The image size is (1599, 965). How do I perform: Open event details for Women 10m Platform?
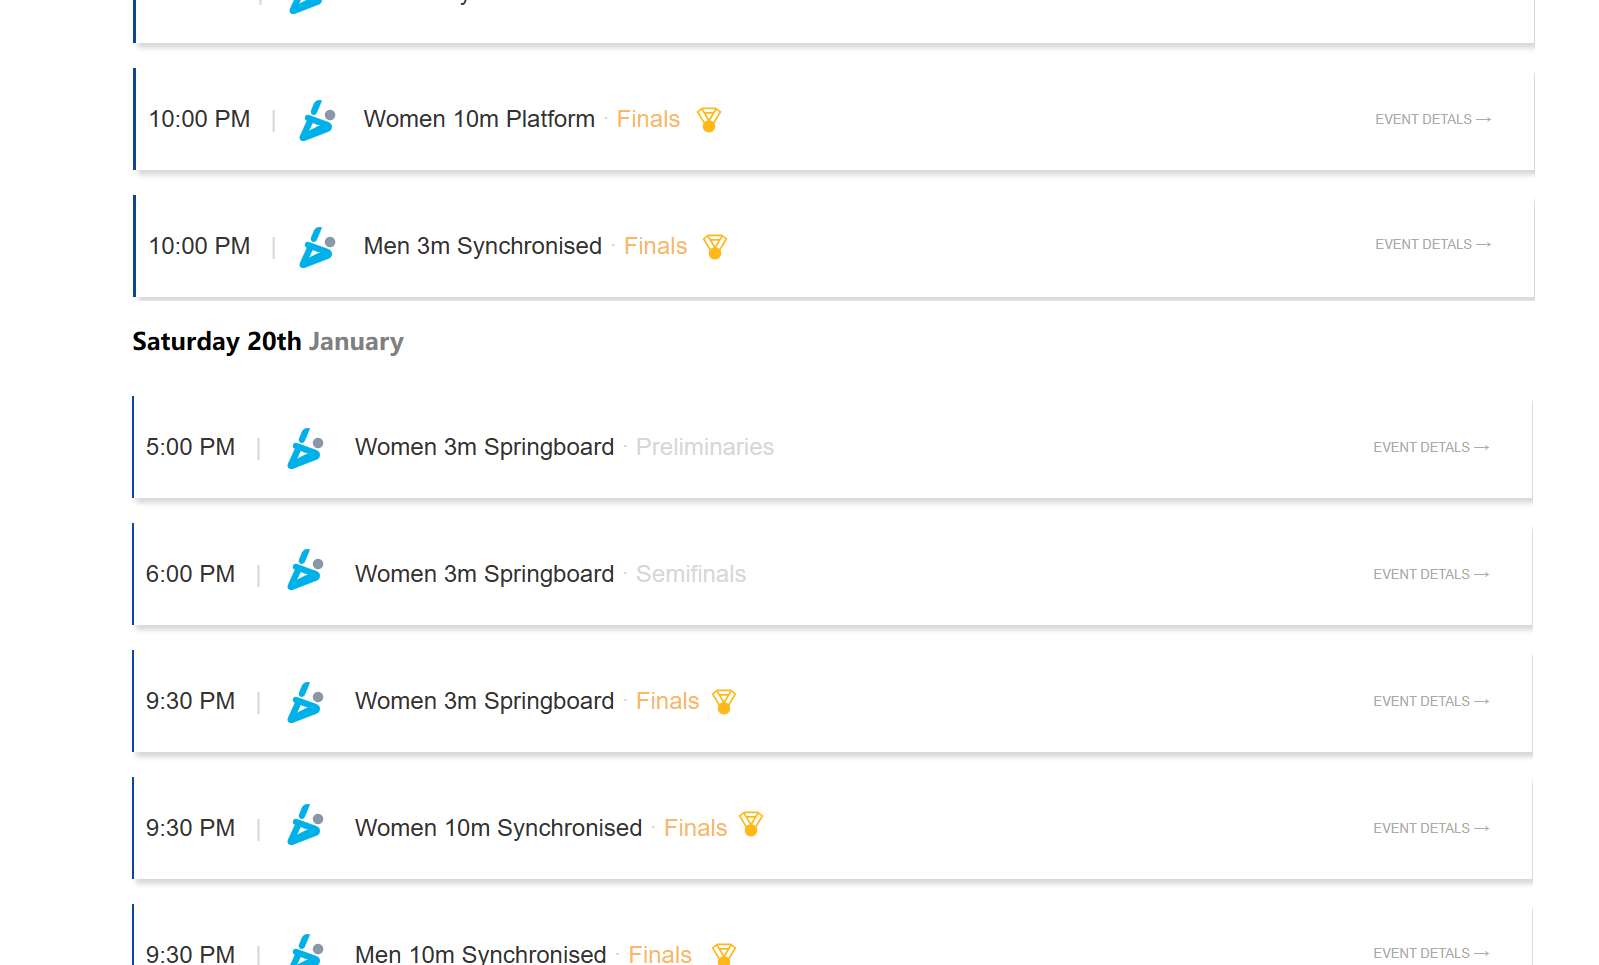[x=1432, y=119]
